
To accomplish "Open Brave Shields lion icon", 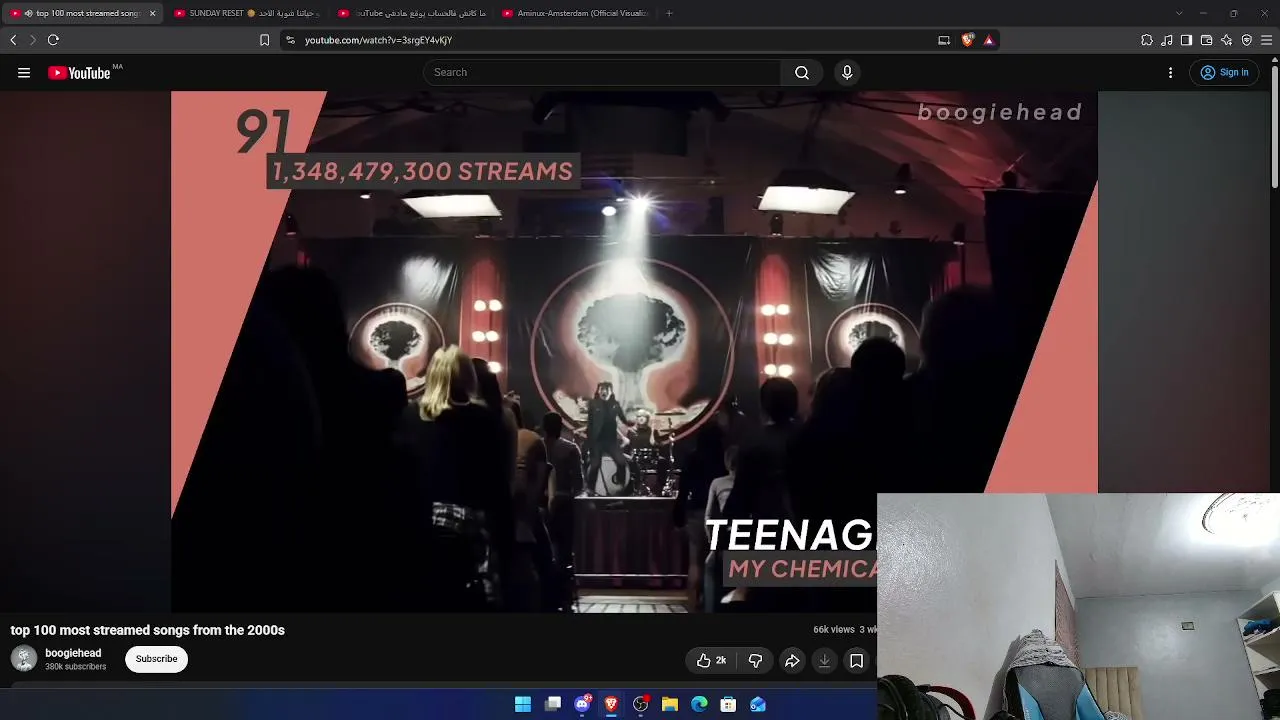I will coord(967,40).
